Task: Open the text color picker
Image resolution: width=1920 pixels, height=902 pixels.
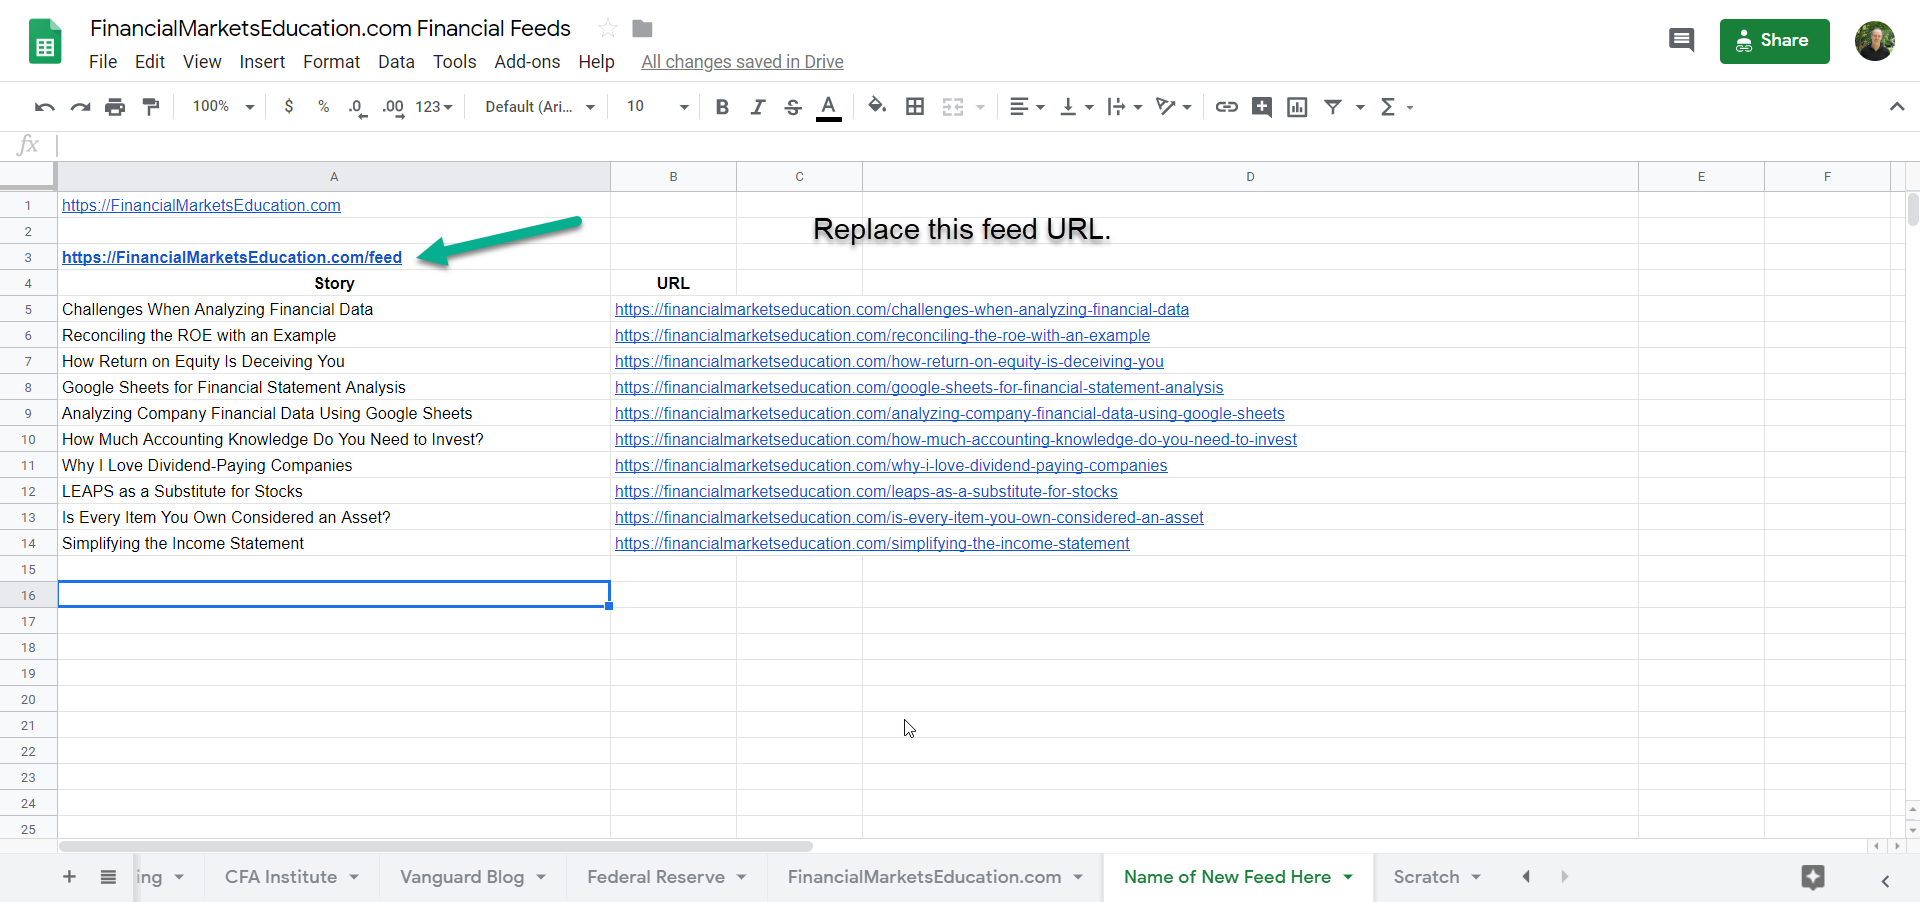Action: [x=829, y=107]
